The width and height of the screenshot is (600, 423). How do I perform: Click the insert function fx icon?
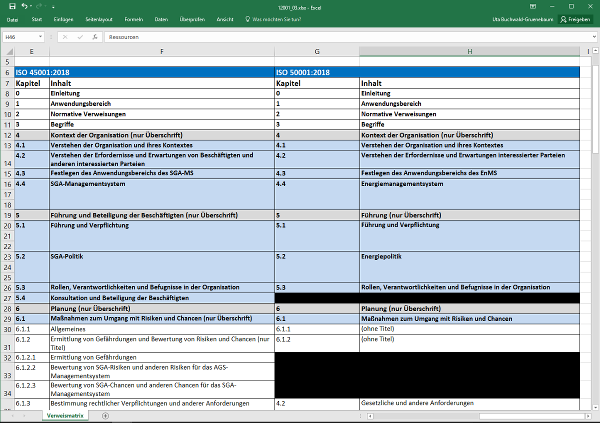point(96,37)
